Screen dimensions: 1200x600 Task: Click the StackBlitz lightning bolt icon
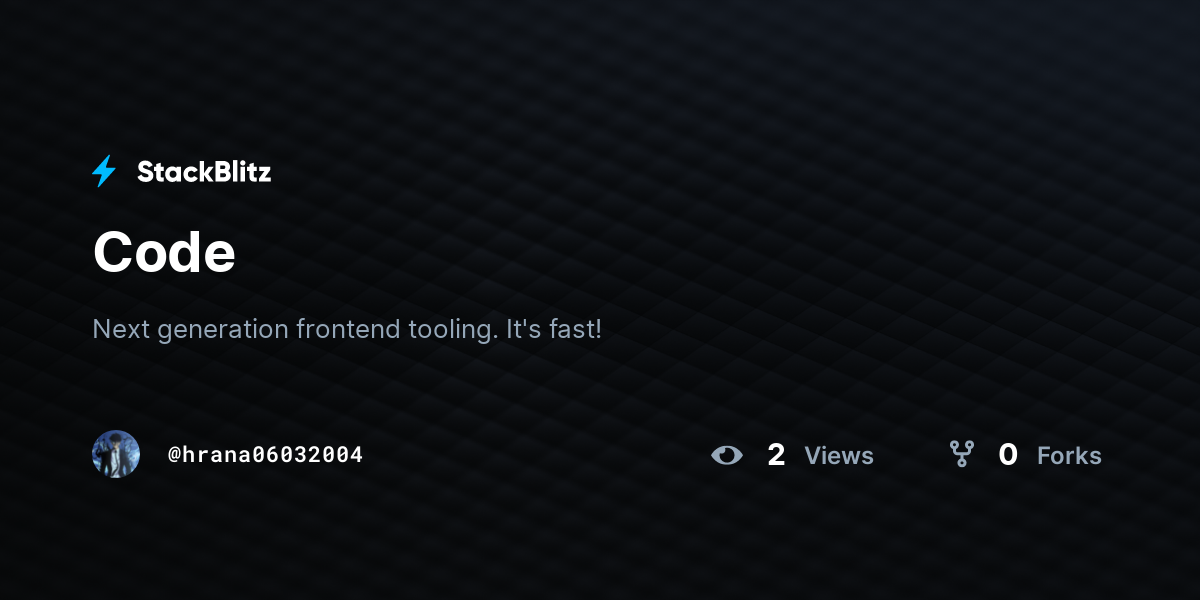(104, 172)
